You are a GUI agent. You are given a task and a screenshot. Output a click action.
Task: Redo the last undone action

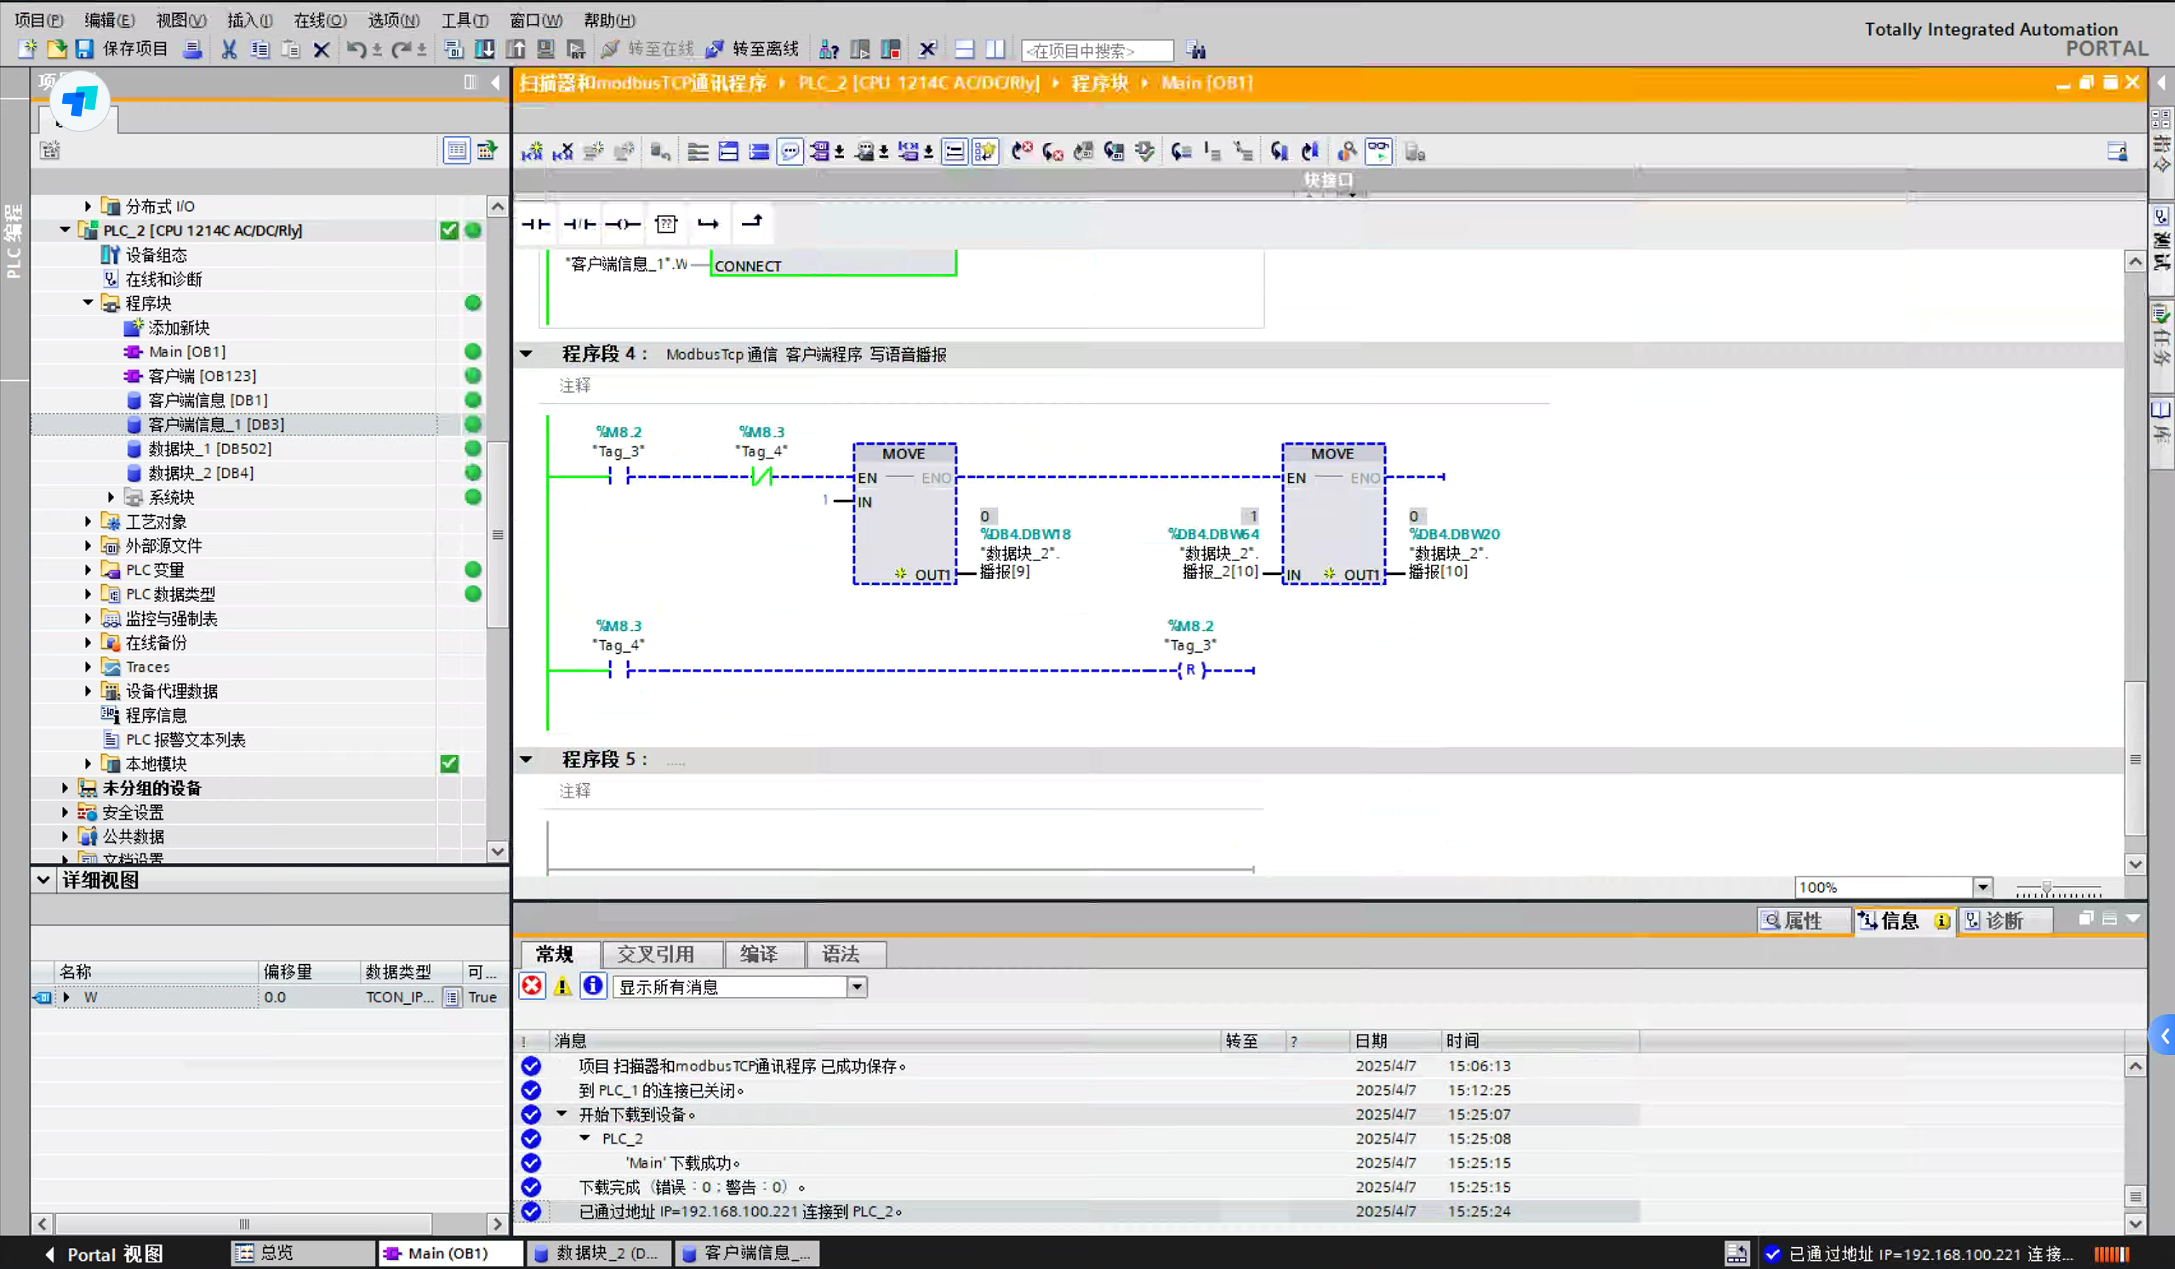(401, 49)
